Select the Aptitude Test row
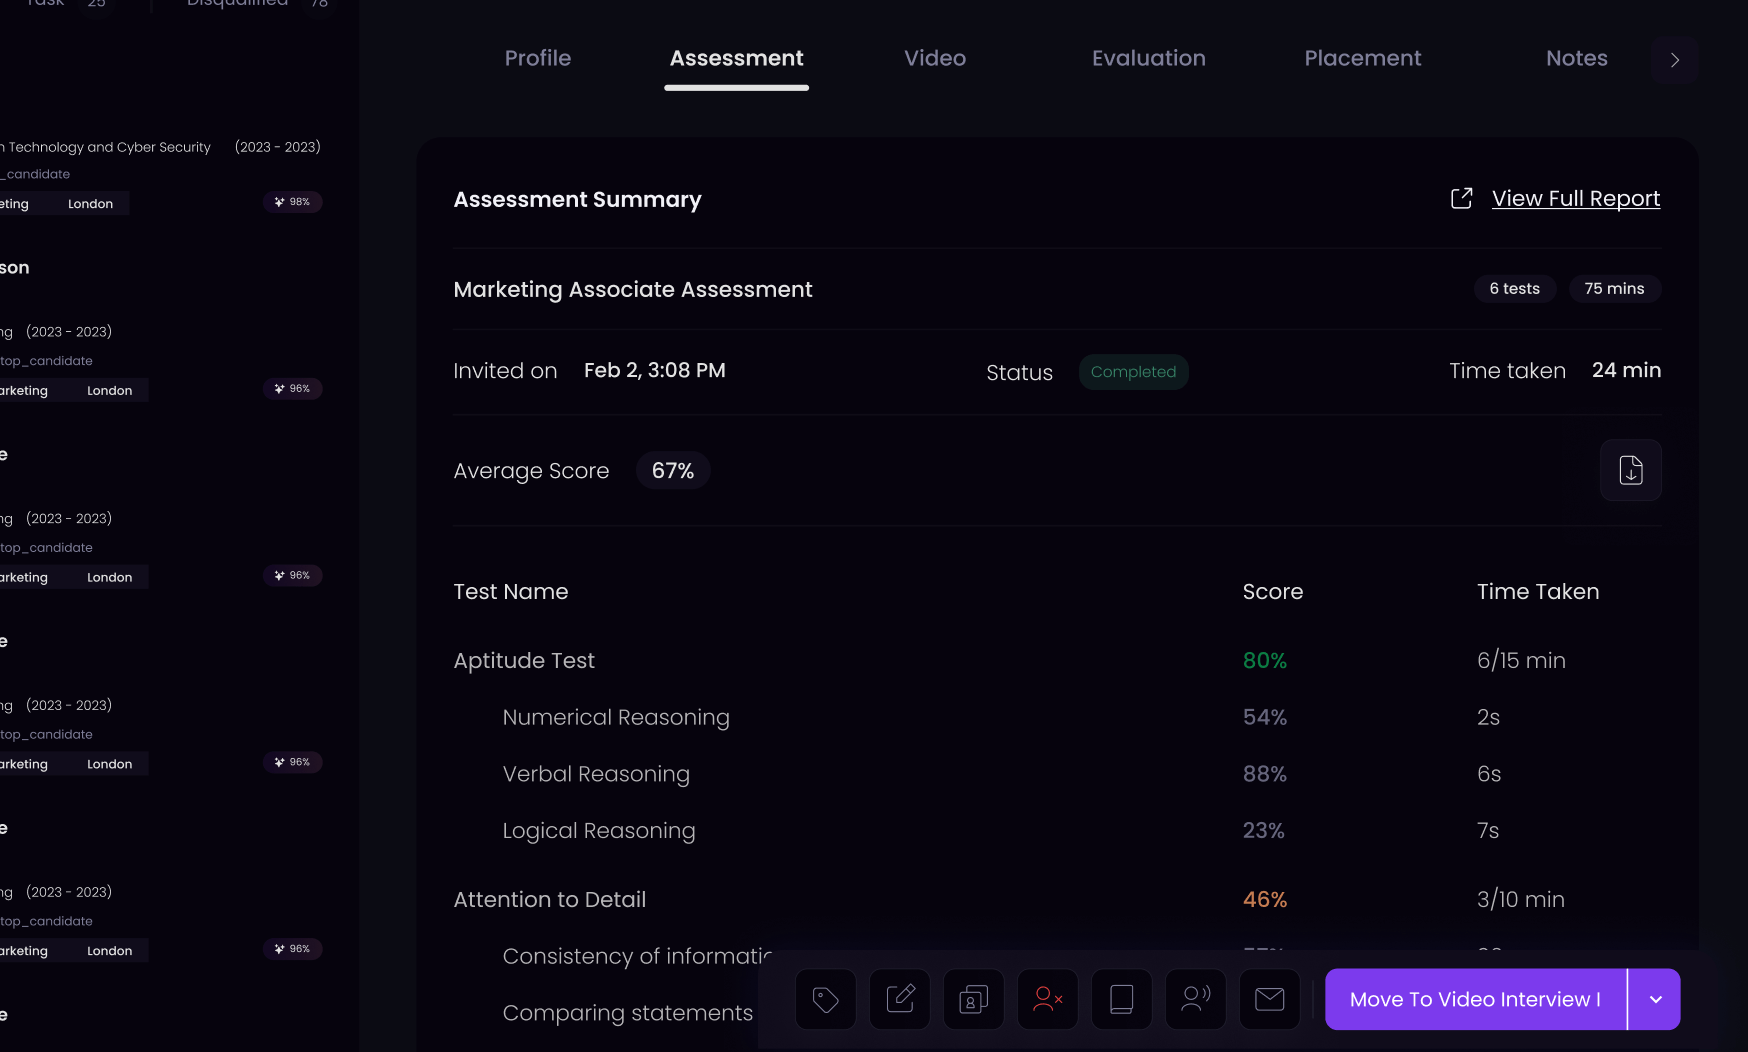The image size is (1748, 1052). 1056,660
